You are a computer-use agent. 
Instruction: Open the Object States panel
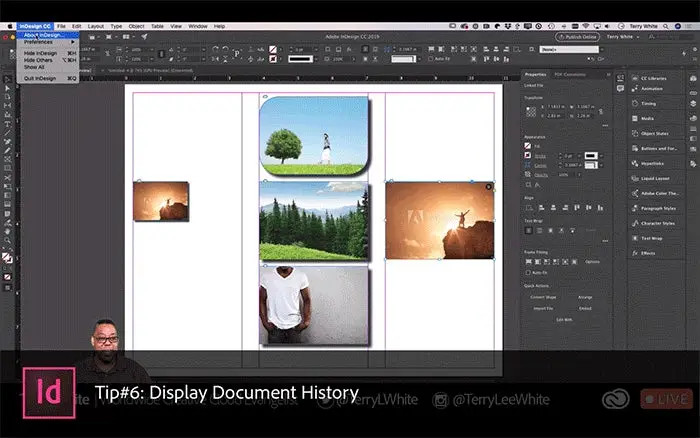tap(657, 133)
